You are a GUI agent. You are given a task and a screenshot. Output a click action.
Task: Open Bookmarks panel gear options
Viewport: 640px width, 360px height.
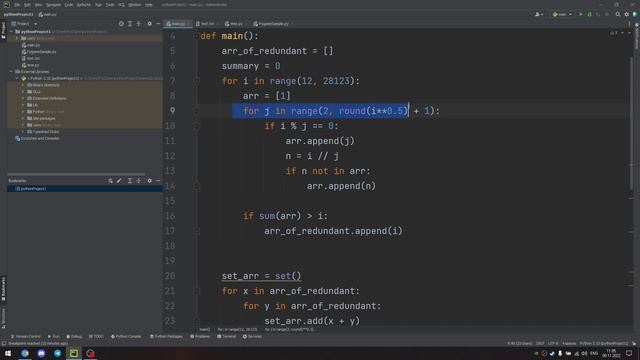pos(149,181)
